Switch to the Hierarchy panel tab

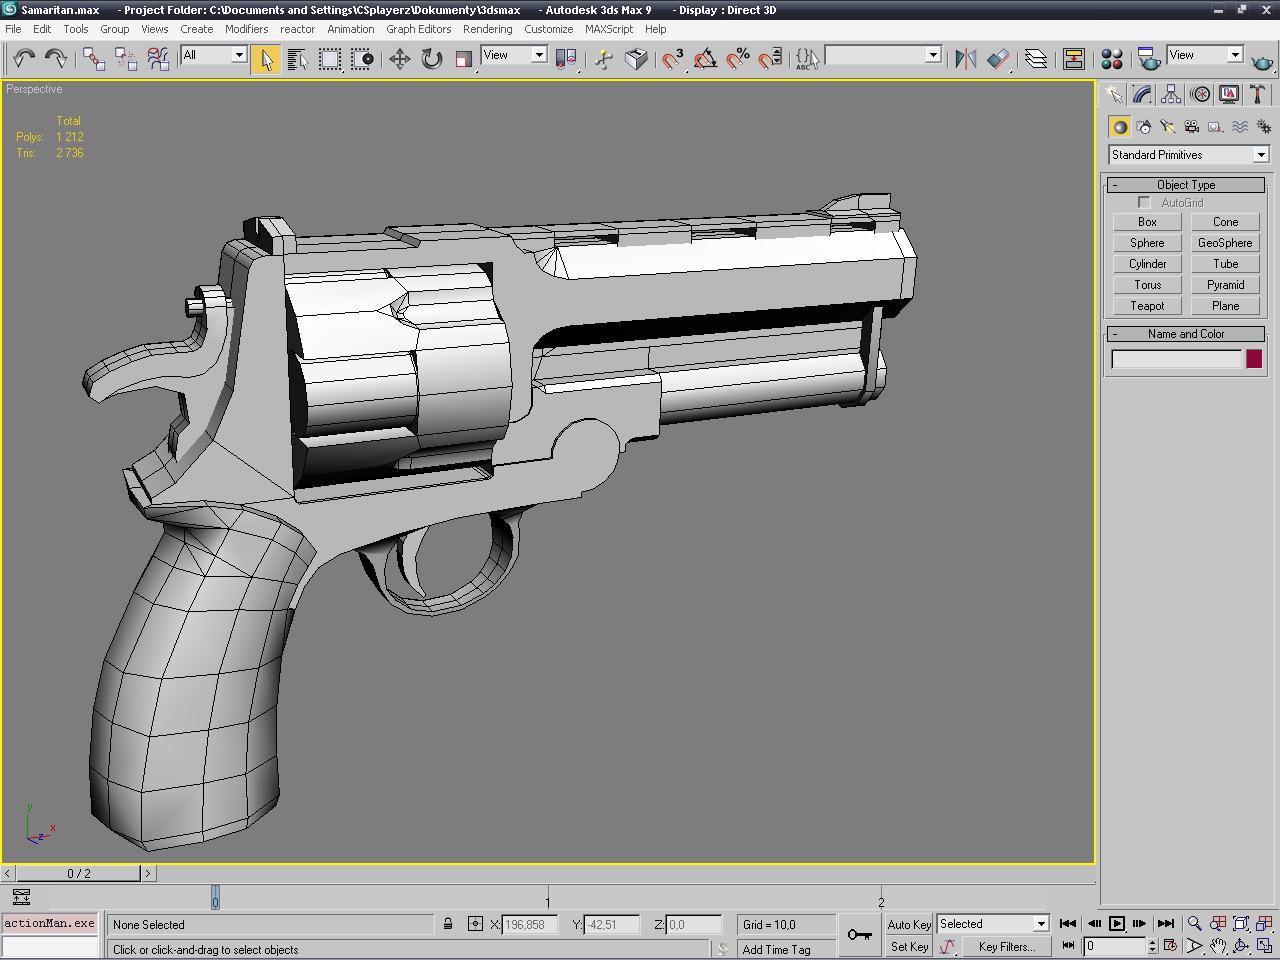(1171, 95)
